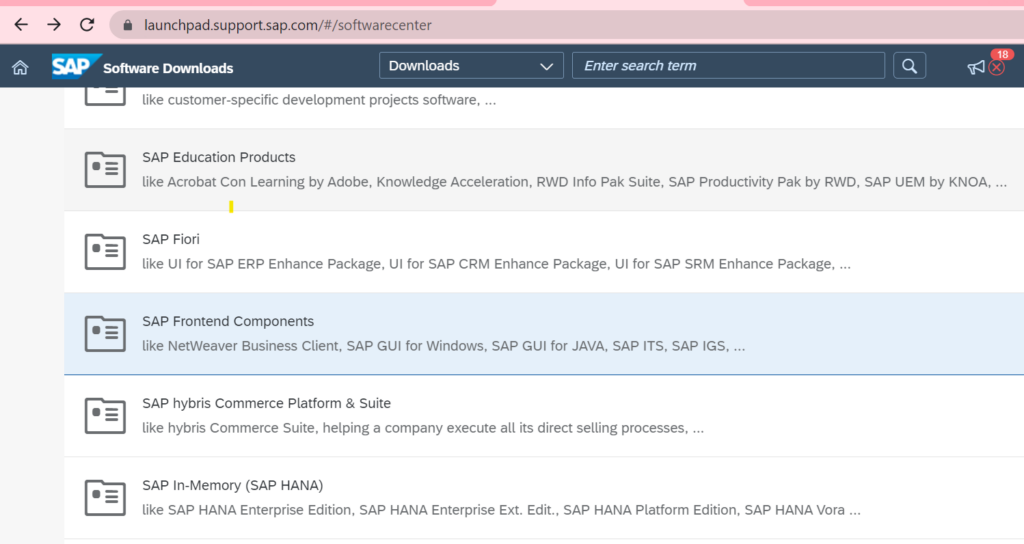Click the SAP In-Memory folder icon

coord(105,497)
